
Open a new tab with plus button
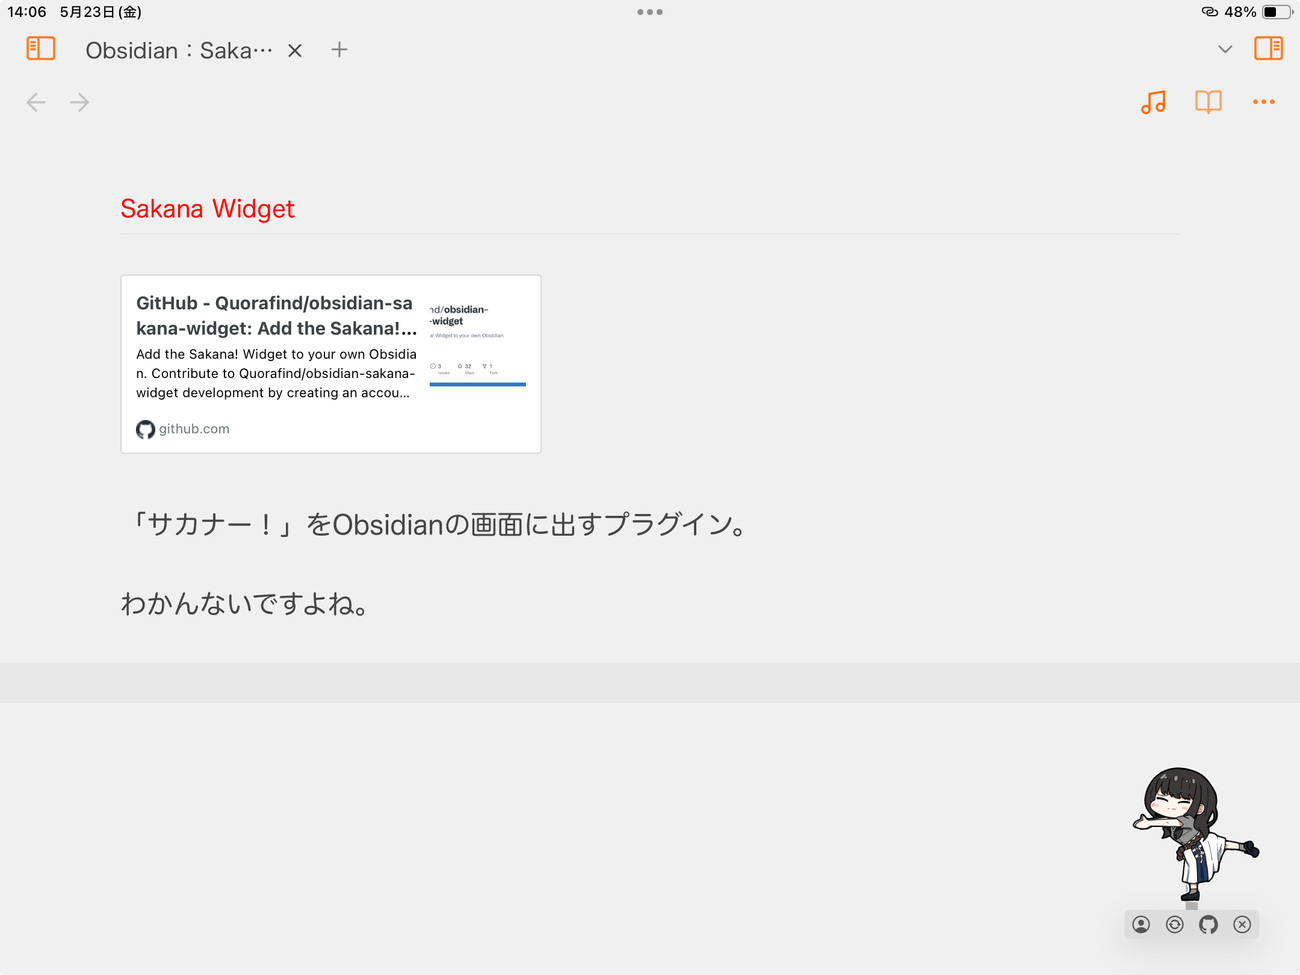[x=339, y=49]
